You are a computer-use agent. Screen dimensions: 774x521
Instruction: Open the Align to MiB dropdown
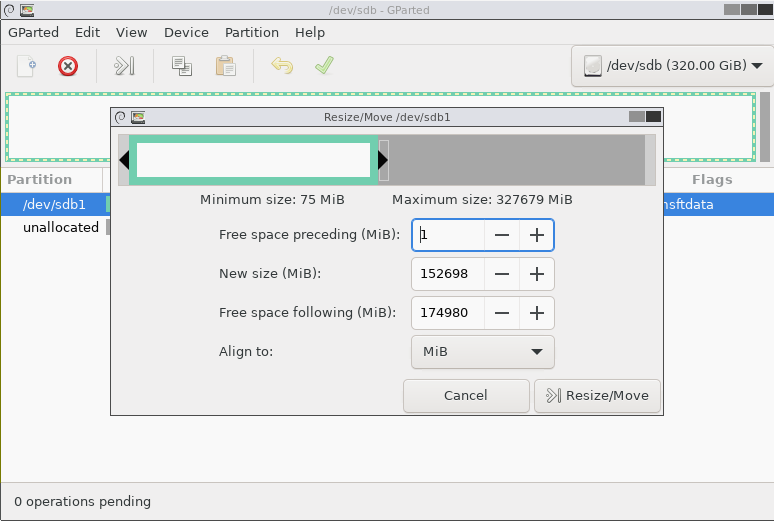coord(483,352)
